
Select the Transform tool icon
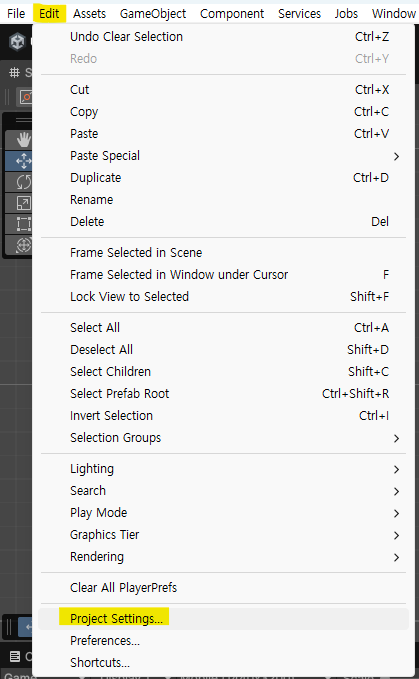pyautogui.click(x=23, y=245)
